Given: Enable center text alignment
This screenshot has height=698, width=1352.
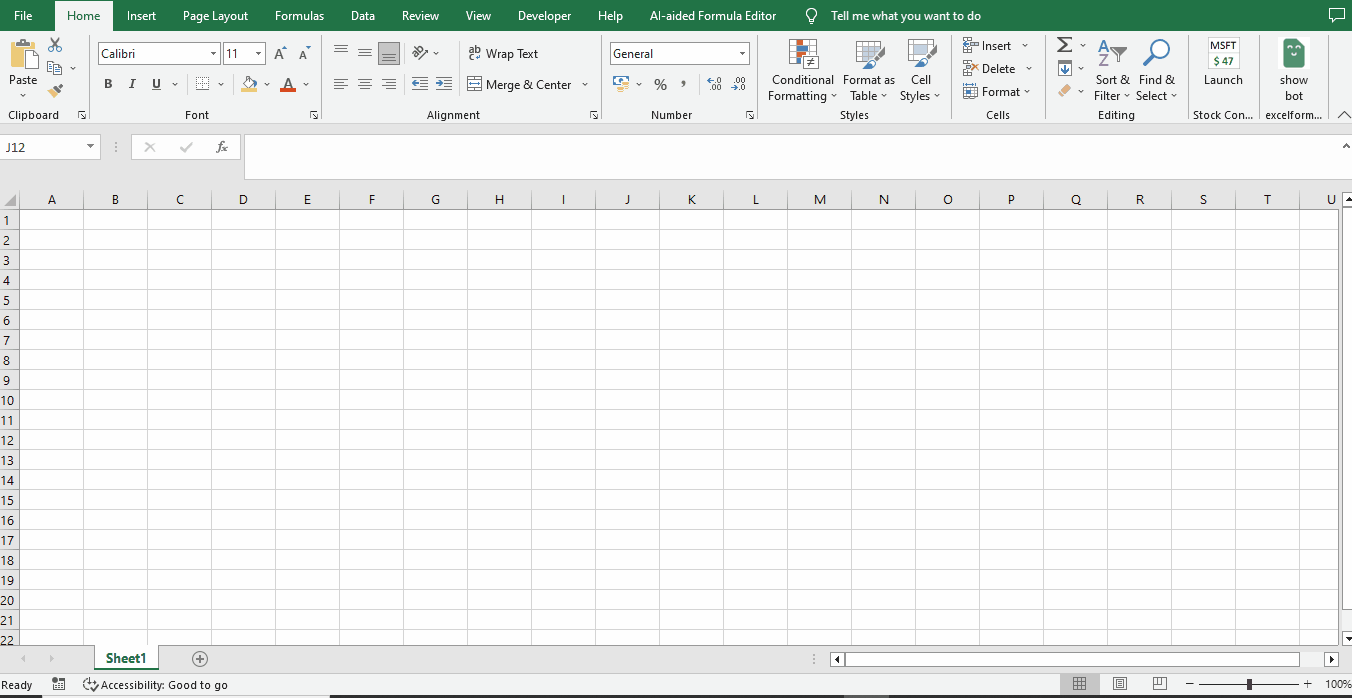Looking at the screenshot, I should click(x=364, y=84).
